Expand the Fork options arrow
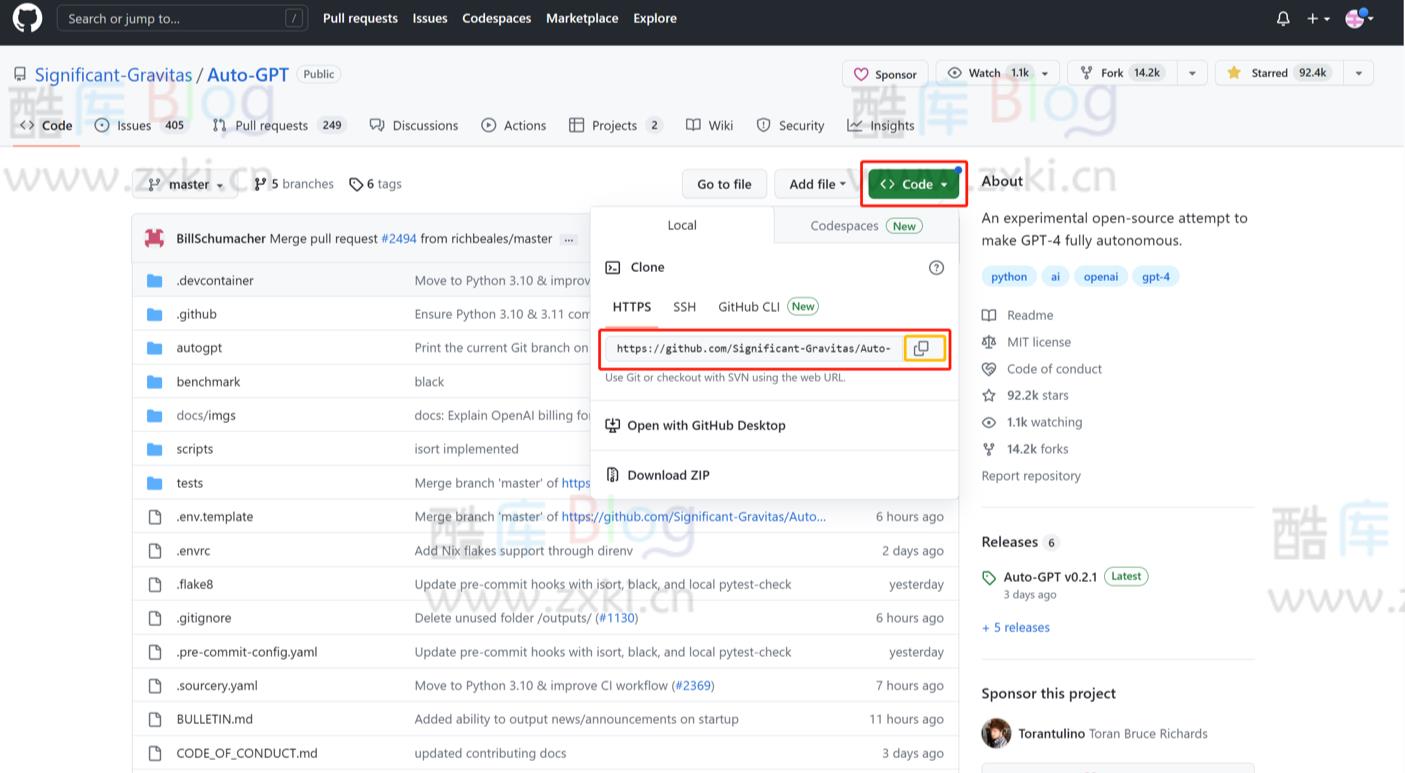This screenshot has height=773, width=1405. pyautogui.click(x=1191, y=73)
